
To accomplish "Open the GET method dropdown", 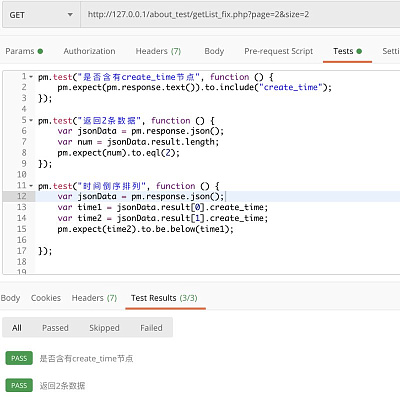I will click(41, 15).
